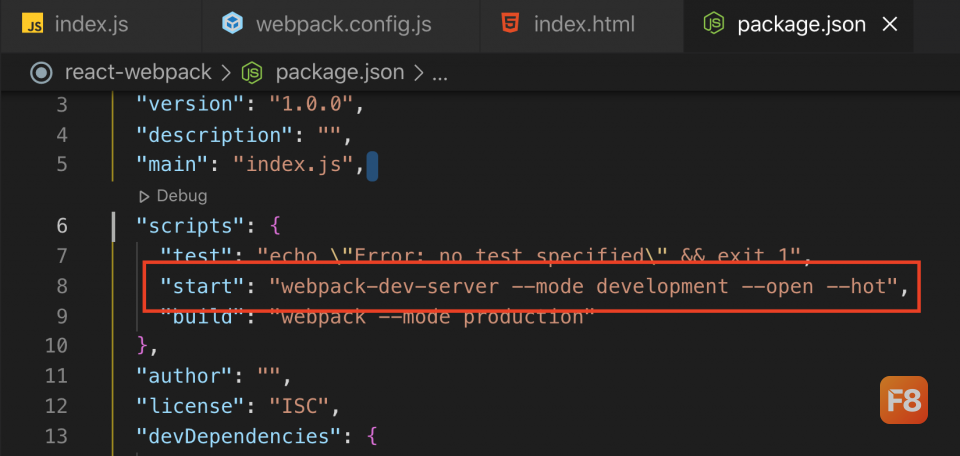The width and height of the screenshot is (960, 456).
Task: Click the react-webpack breadcrumb circle icon
Action: [x=41, y=73]
